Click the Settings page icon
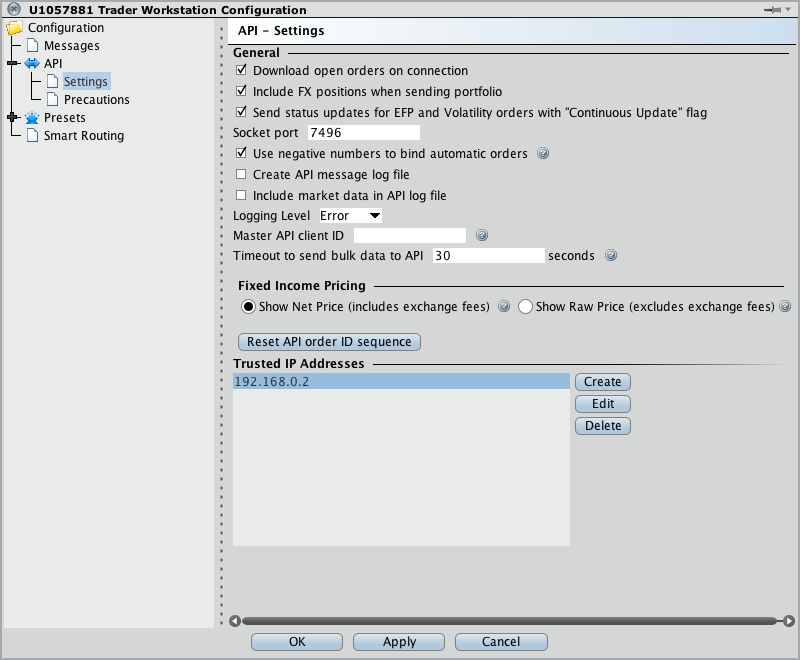The image size is (800, 660). (52, 81)
